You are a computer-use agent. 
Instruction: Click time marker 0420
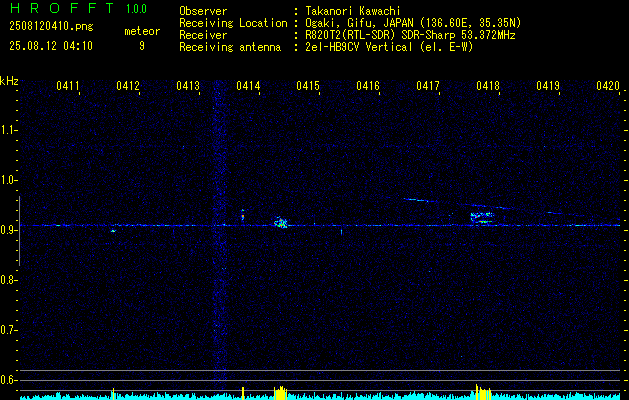point(608,86)
